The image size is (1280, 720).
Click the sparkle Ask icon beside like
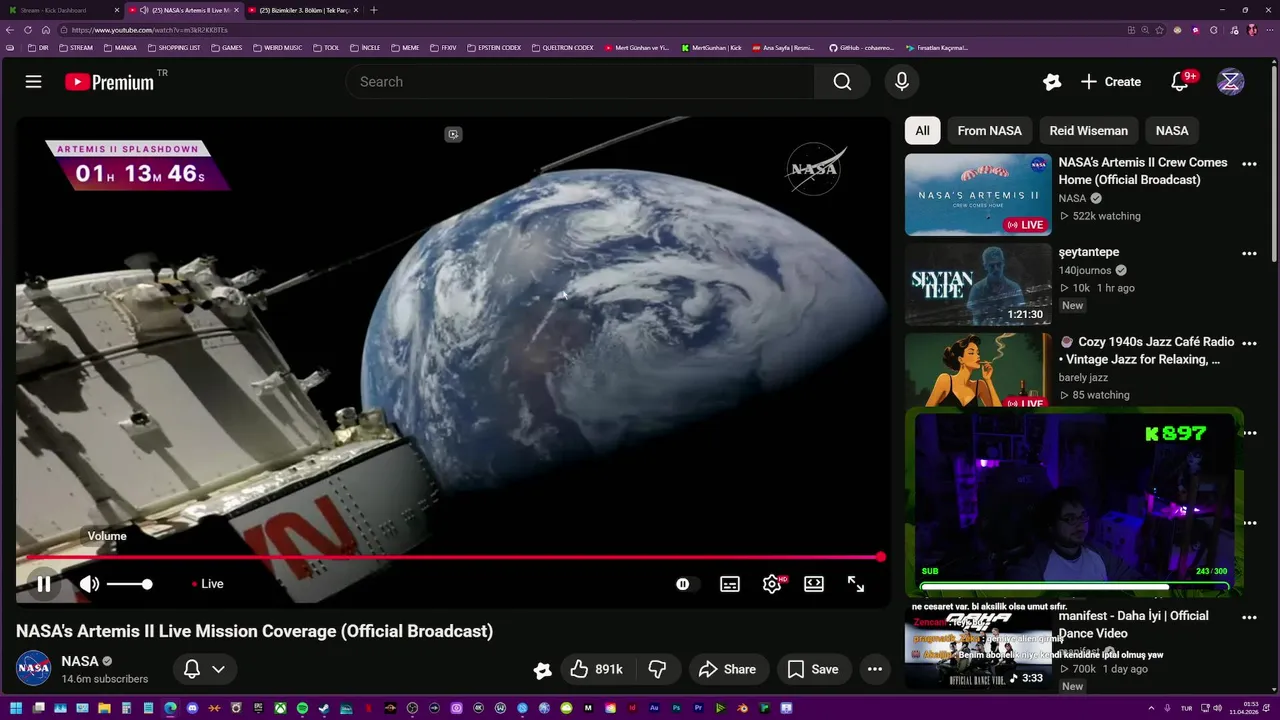pyautogui.click(x=542, y=670)
